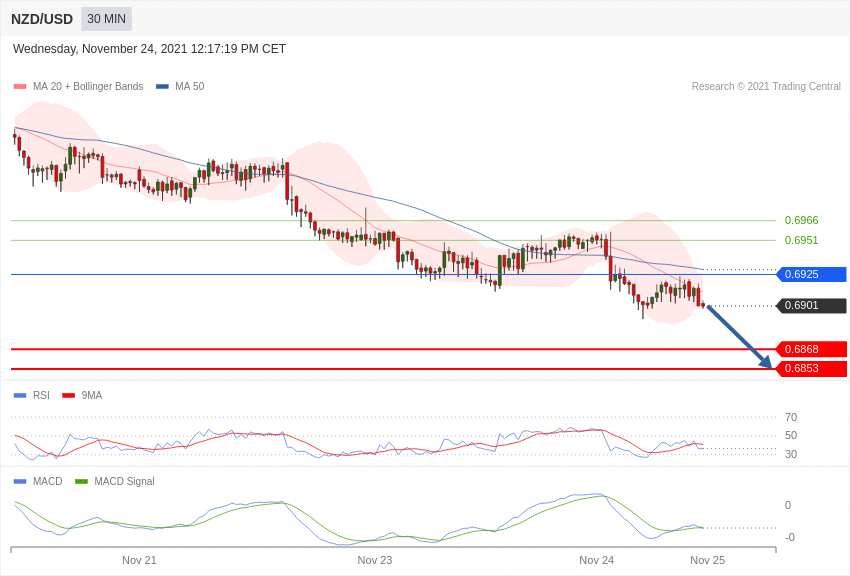Click the NZD/USD symbol title
Image resolution: width=850 pixels, height=576 pixels.
pos(42,19)
